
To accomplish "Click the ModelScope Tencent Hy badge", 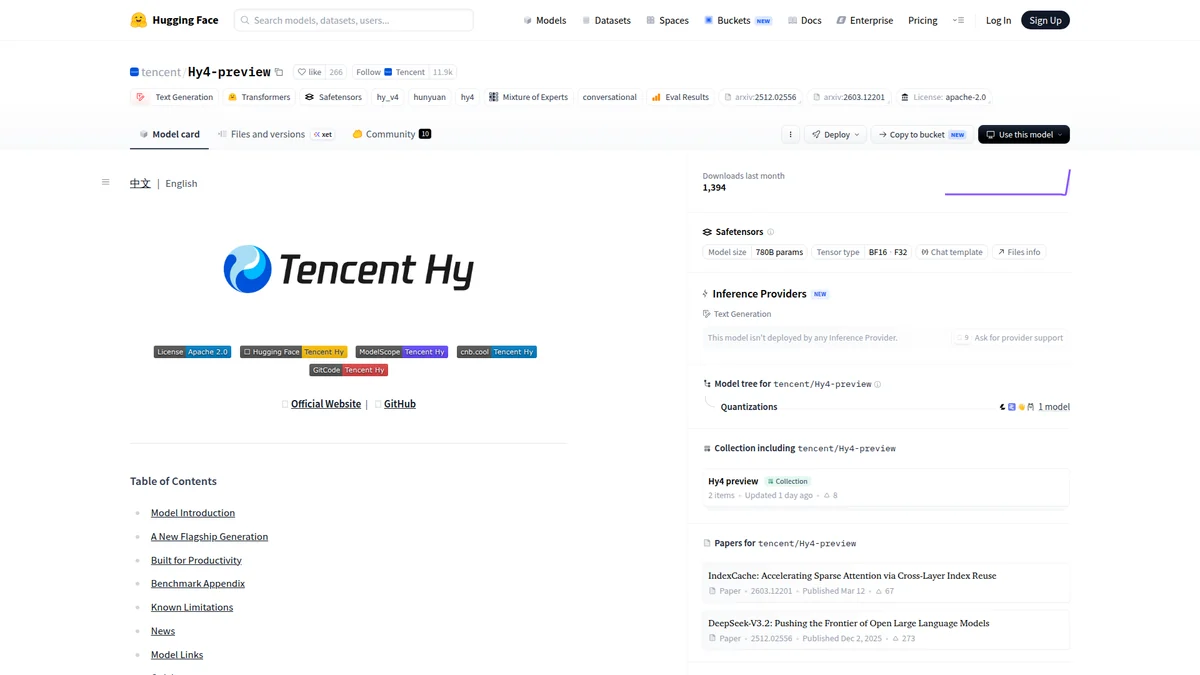I will coord(402,352).
